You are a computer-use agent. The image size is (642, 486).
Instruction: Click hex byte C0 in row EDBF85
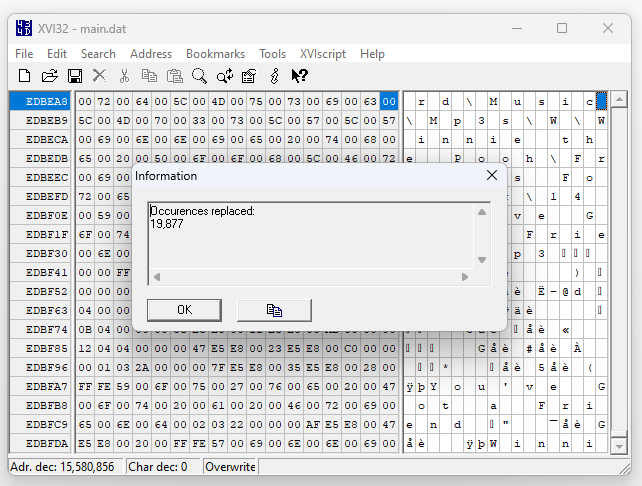click(x=351, y=348)
